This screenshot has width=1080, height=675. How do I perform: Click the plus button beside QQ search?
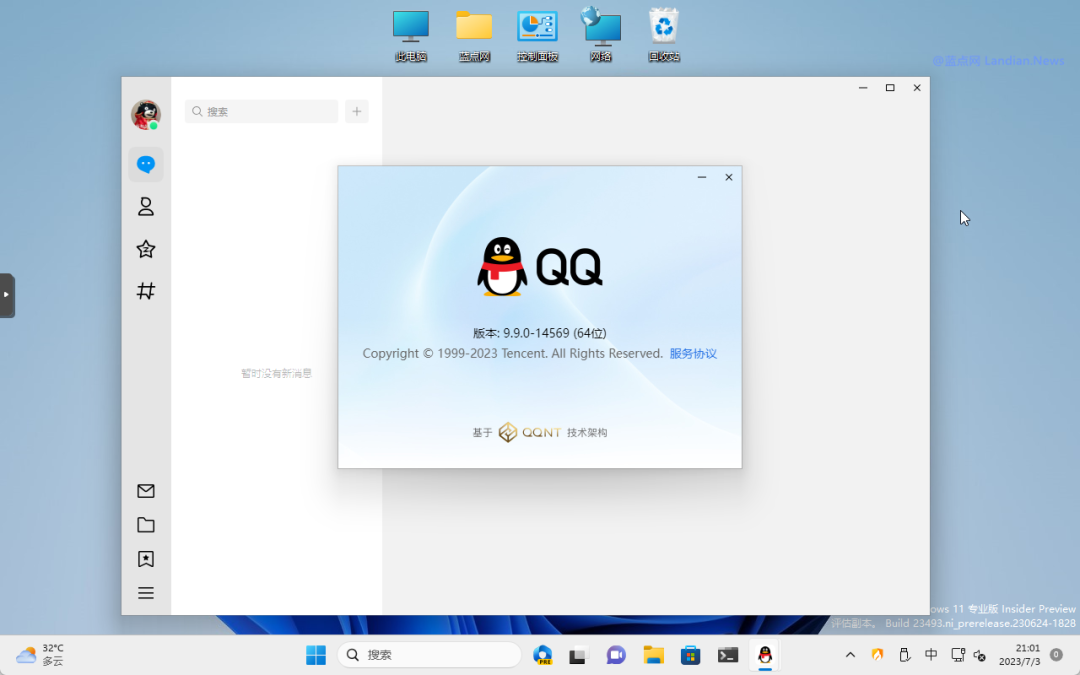point(357,112)
